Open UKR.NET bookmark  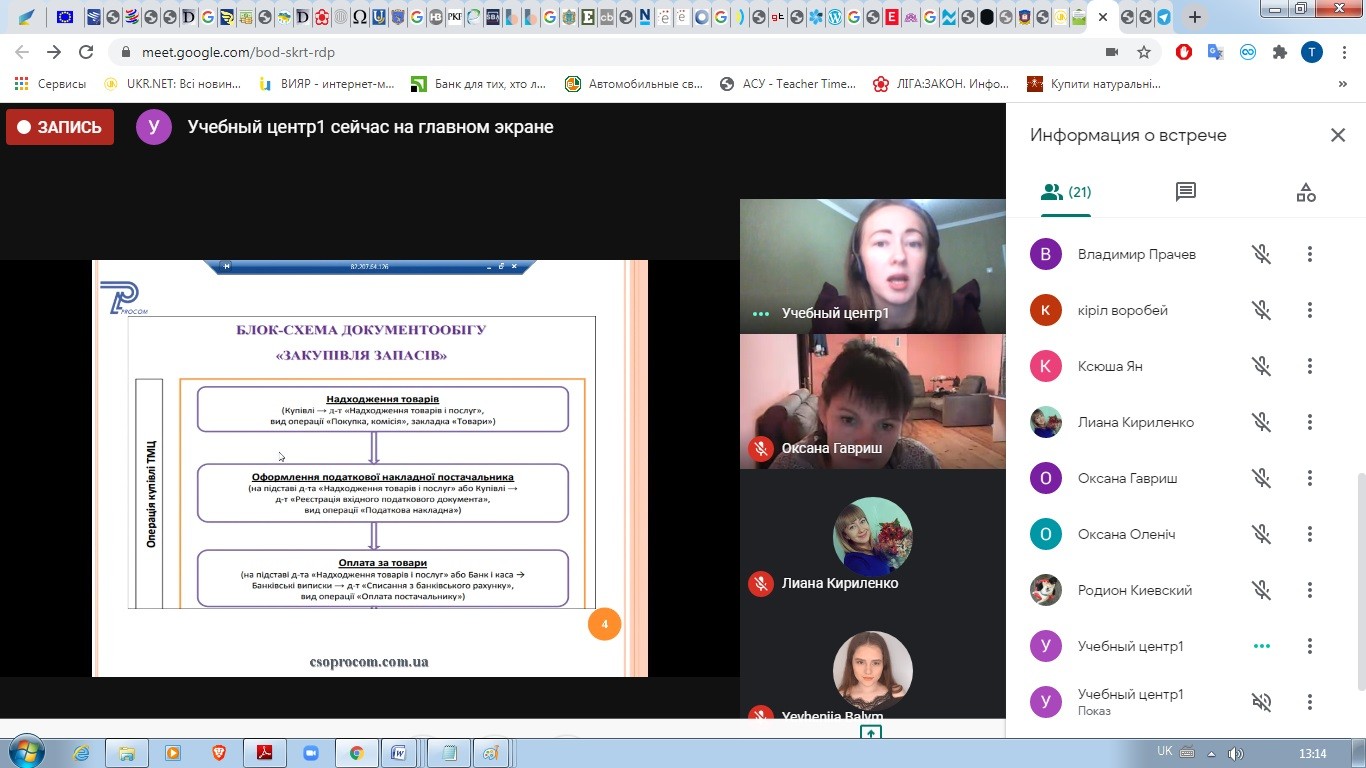(171, 84)
